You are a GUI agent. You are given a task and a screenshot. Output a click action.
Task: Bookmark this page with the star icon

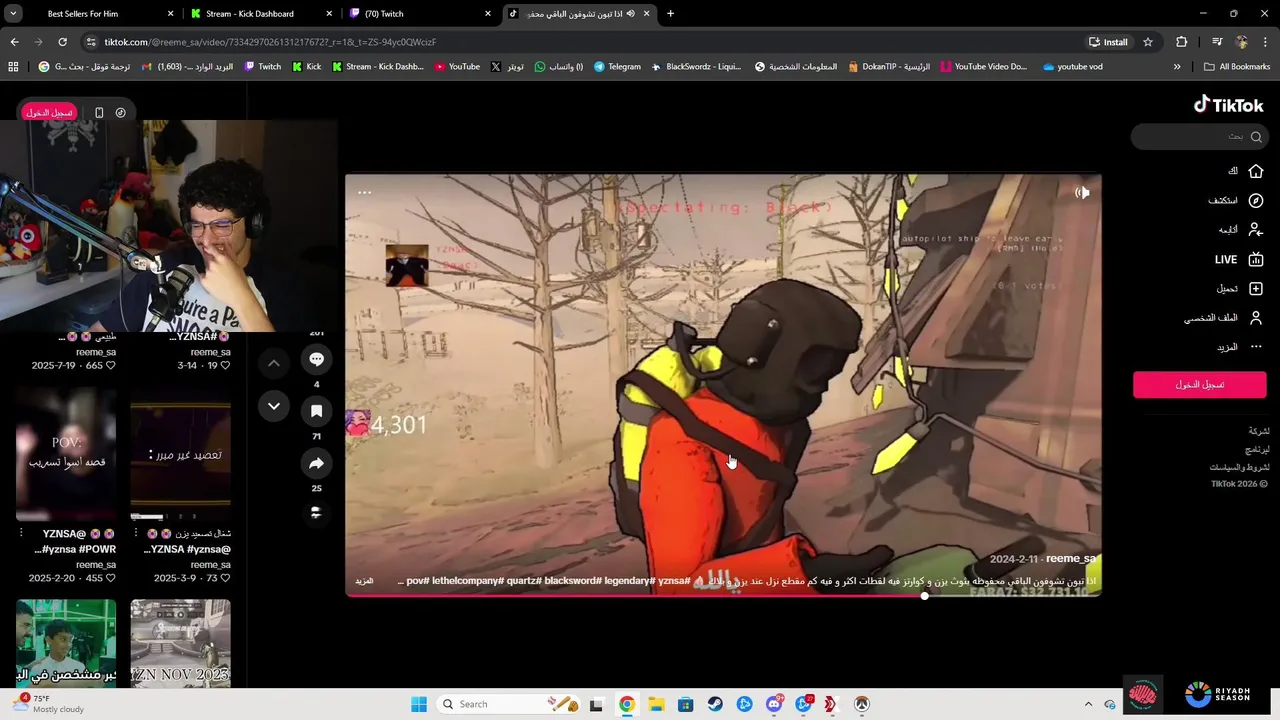click(1148, 42)
